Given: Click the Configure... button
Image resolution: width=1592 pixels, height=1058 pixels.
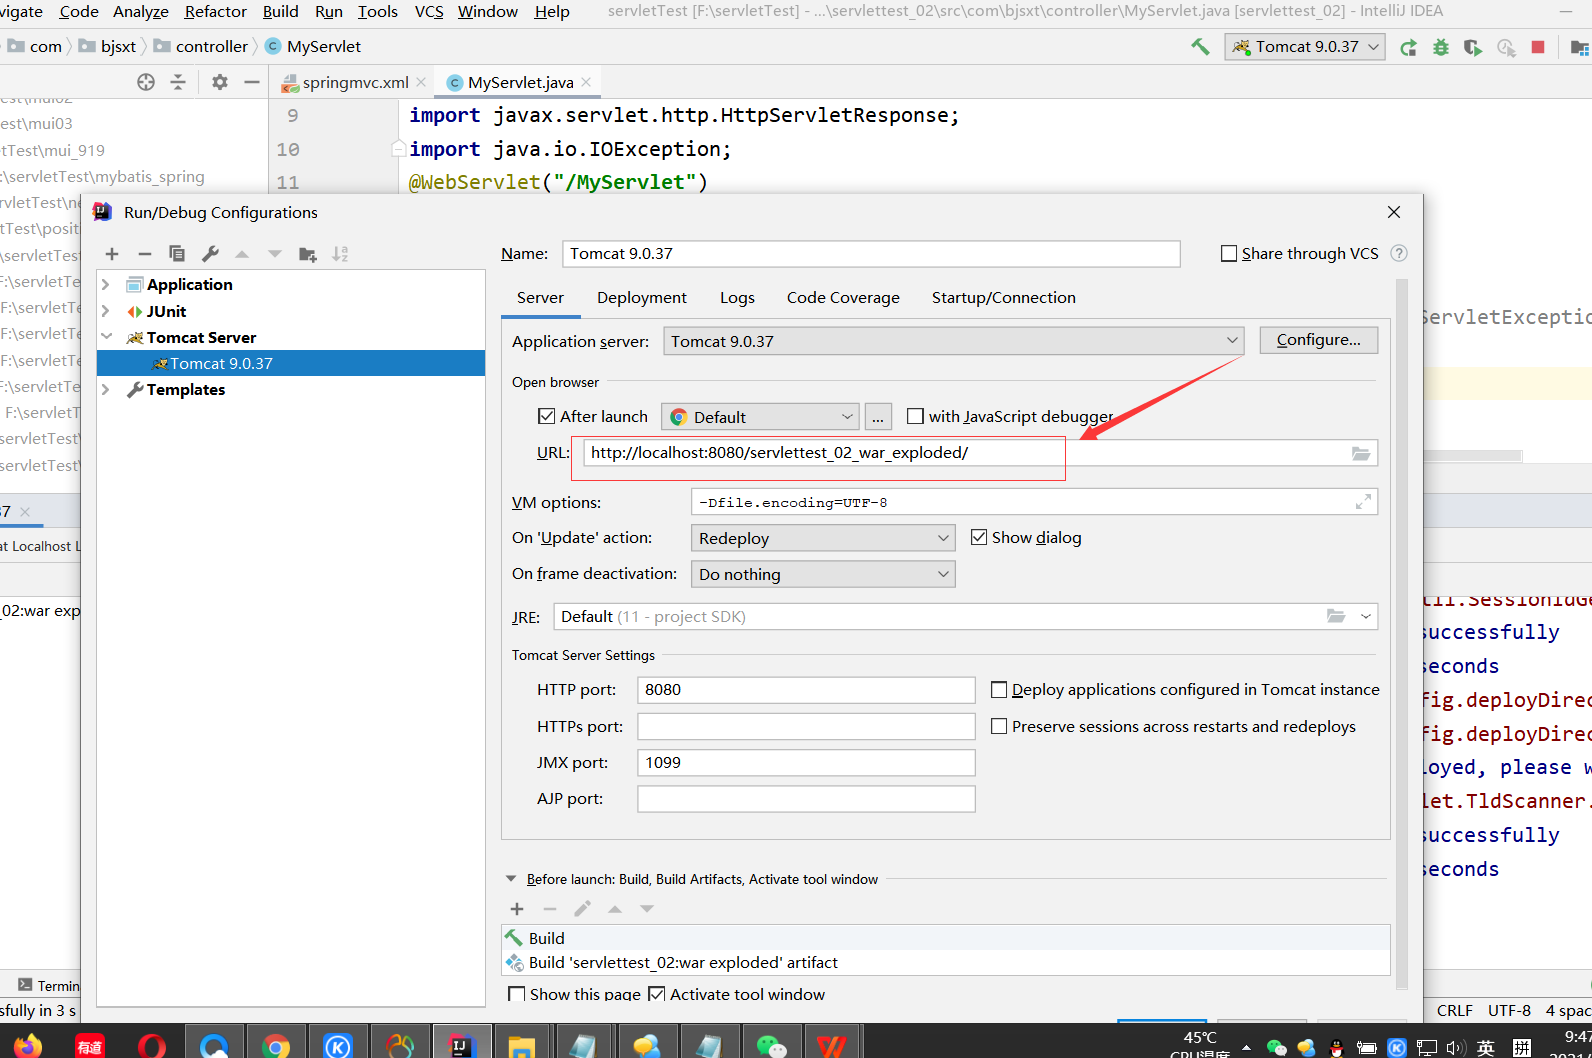Looking at the screenshot, I should (1319, 340).
